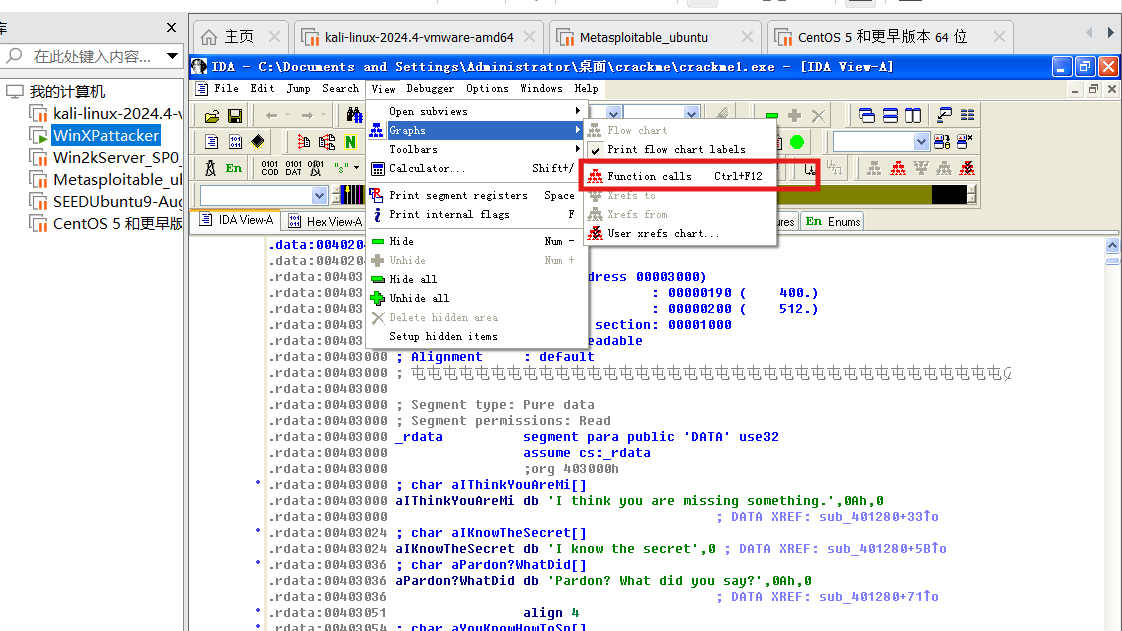
Task: Select WinXPattacker in the VM library tree
Action: 106,135
